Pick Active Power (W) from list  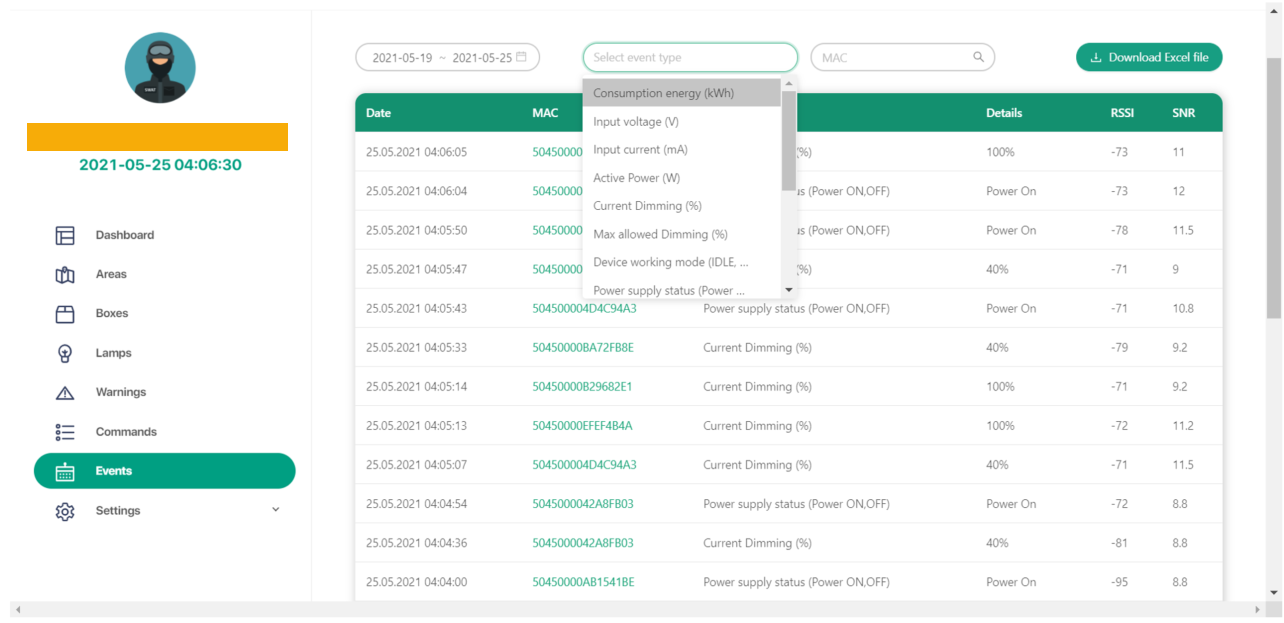coord(637,178)
